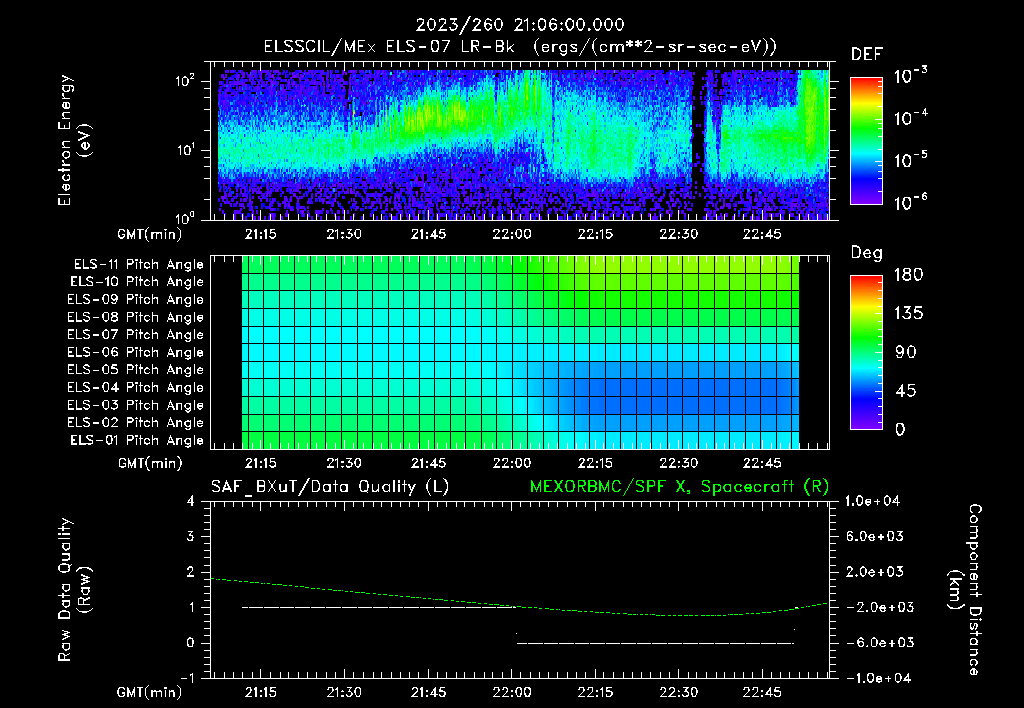1024x708 pixels.
Task: Select the ELS-08 Pitch Angle row label
Action: point(135,317)
